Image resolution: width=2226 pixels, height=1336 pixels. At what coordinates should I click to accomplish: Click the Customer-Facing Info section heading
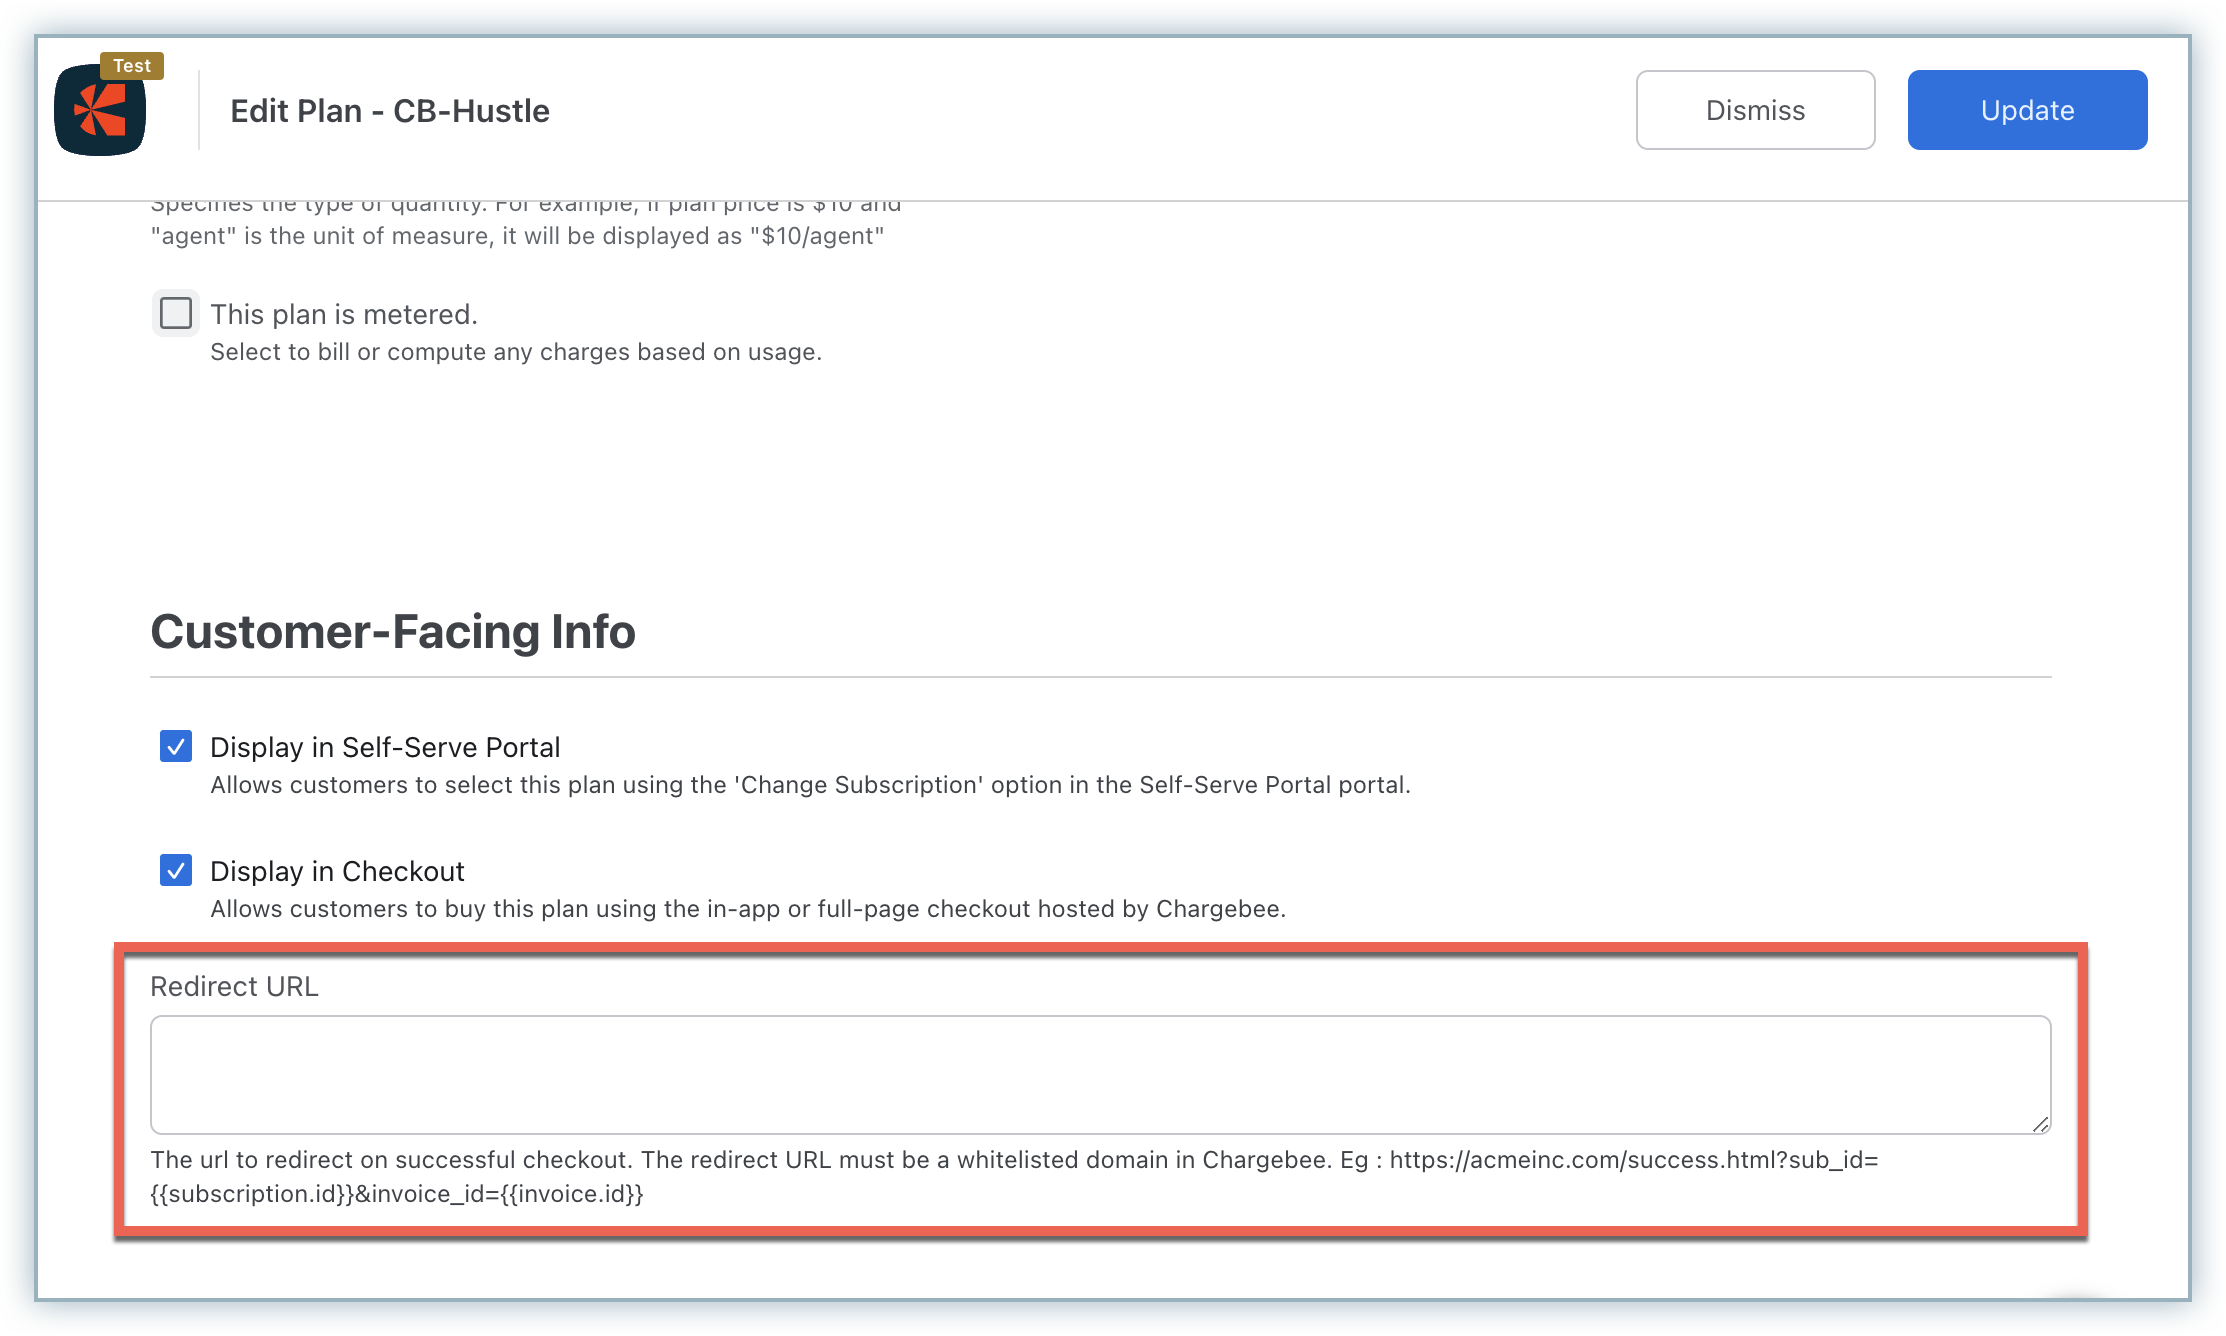tap(393, 632)
